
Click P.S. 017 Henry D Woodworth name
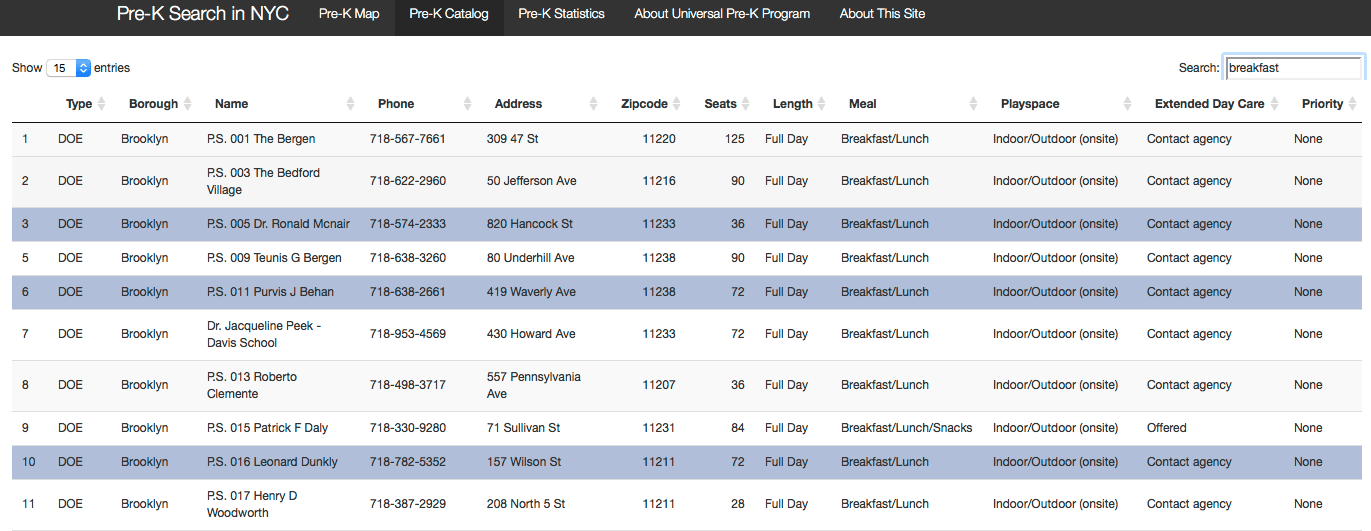252,504
